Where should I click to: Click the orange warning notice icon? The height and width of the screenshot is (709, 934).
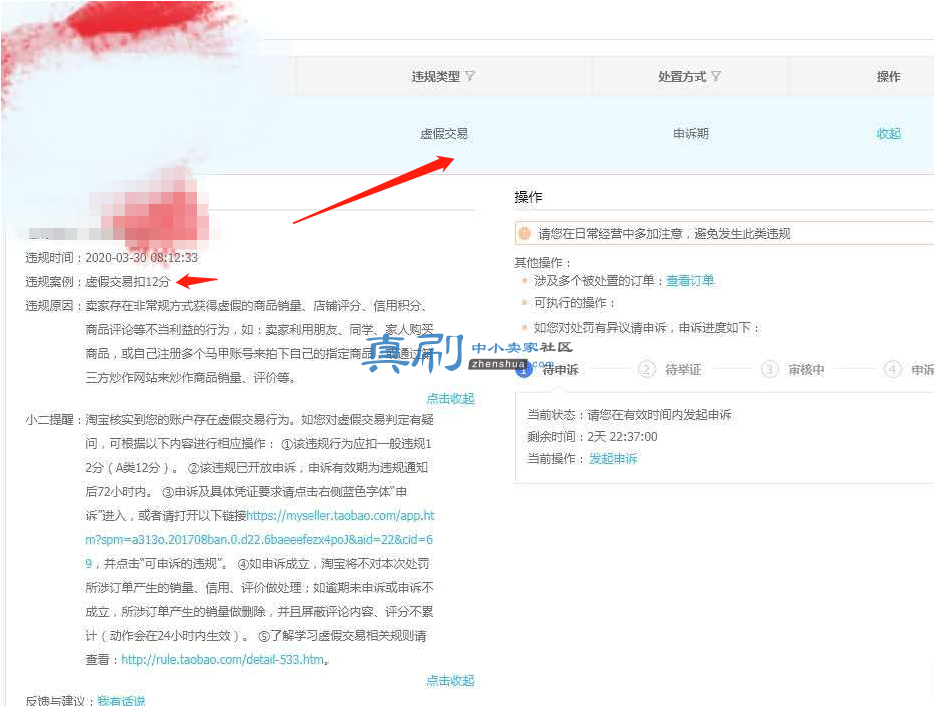[x=525, y=234]
